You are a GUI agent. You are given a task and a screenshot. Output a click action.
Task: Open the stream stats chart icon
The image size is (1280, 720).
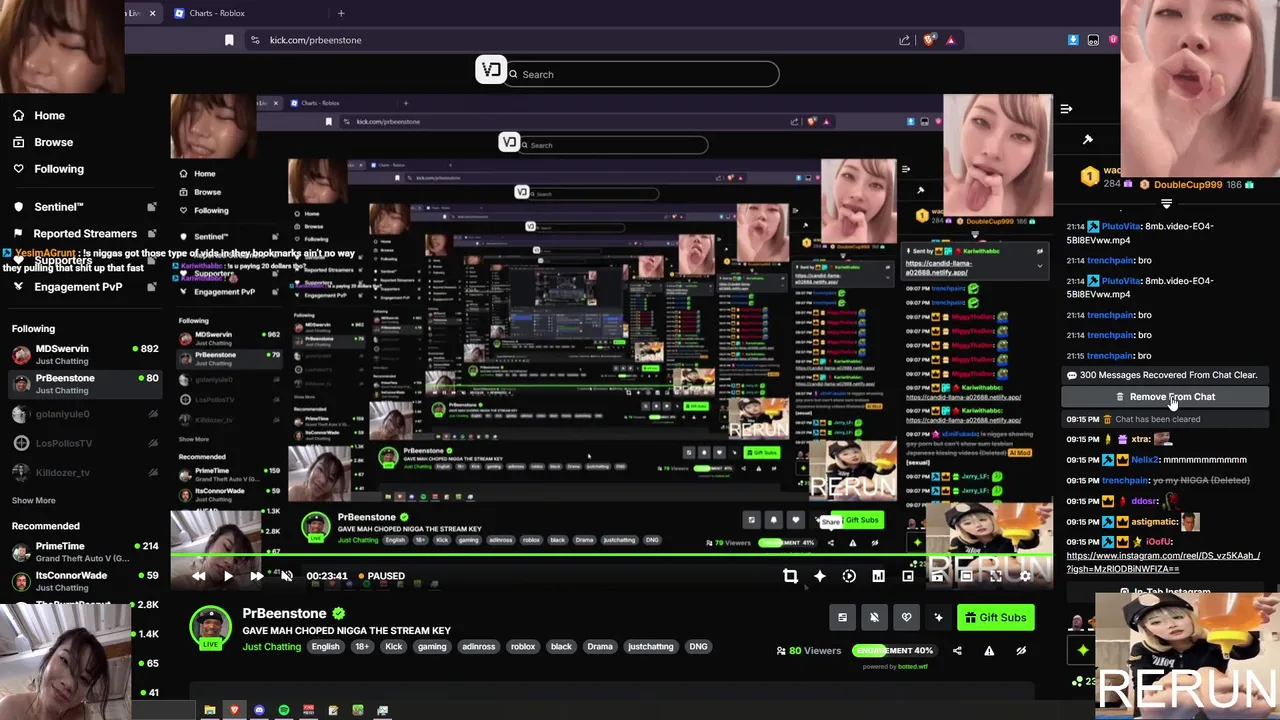point(878,576)
